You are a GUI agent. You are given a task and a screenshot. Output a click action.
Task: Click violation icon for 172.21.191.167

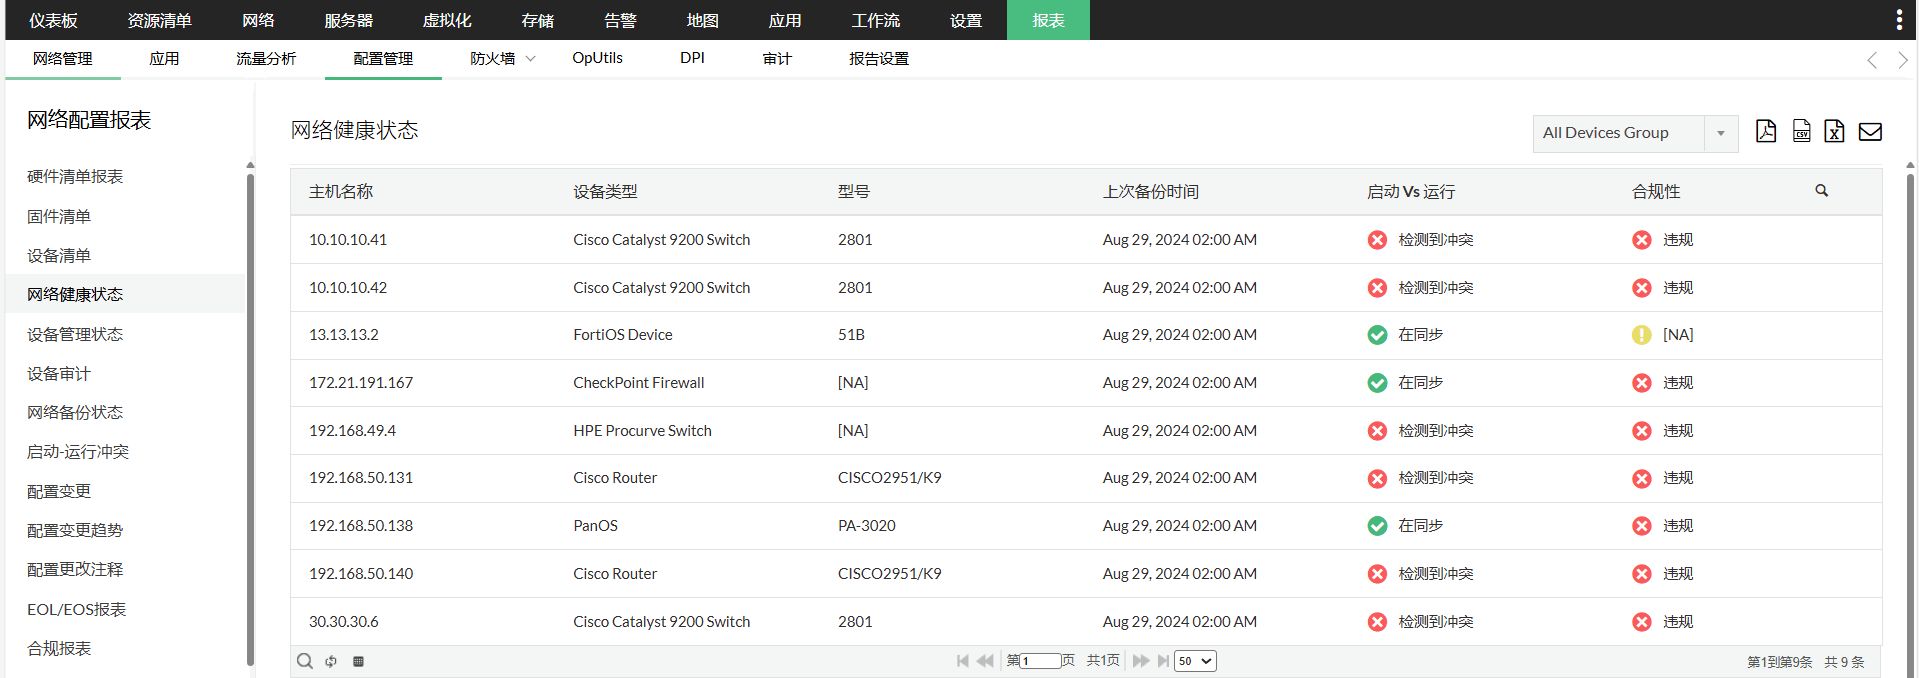point(1641,383)
